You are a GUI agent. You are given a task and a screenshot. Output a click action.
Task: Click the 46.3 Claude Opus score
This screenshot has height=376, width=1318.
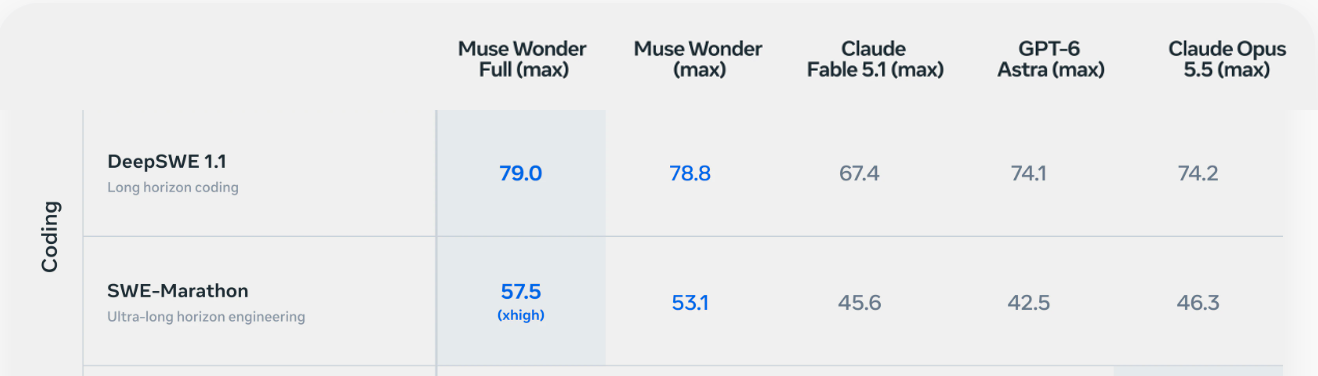1198,303
